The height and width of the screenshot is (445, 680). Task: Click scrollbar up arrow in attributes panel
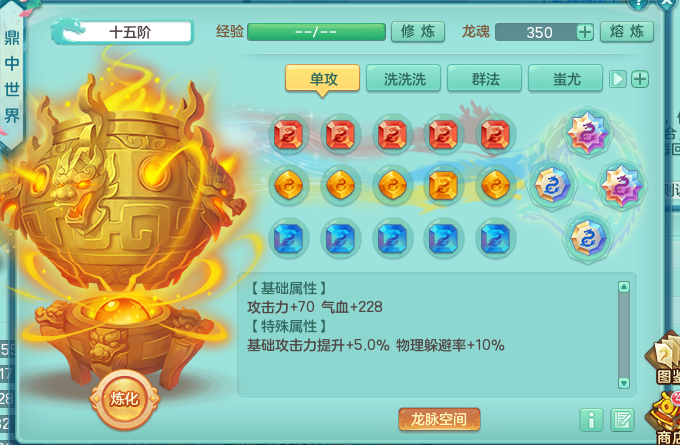point(624,287)
